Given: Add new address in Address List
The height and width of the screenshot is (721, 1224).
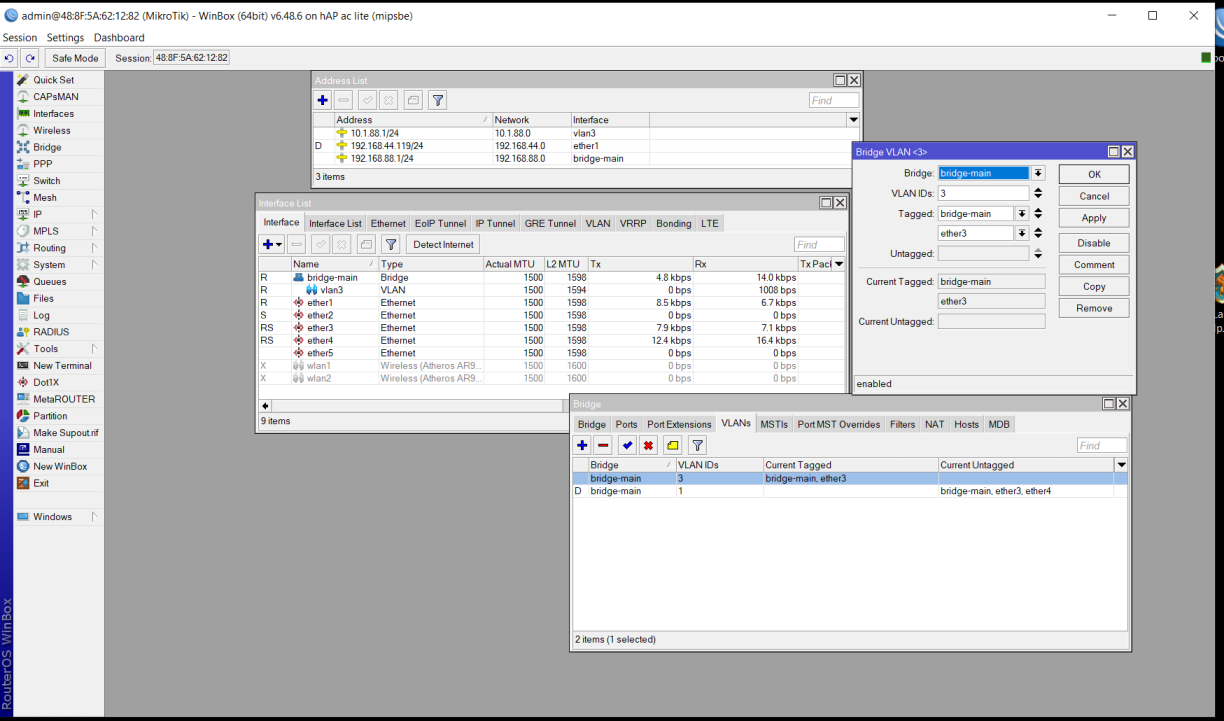Looking at the screenshot, I should pyautogui.click(x=322, y=100).
